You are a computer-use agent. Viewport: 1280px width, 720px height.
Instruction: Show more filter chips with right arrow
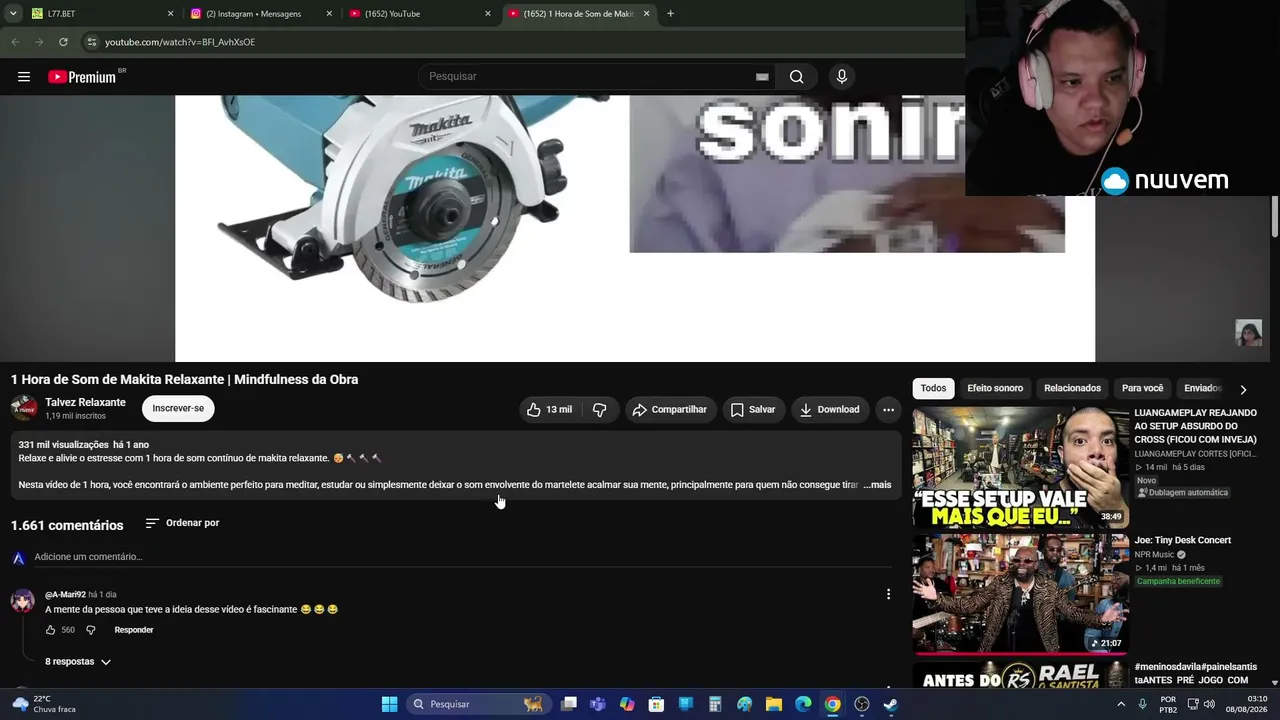coord(1243,389)
